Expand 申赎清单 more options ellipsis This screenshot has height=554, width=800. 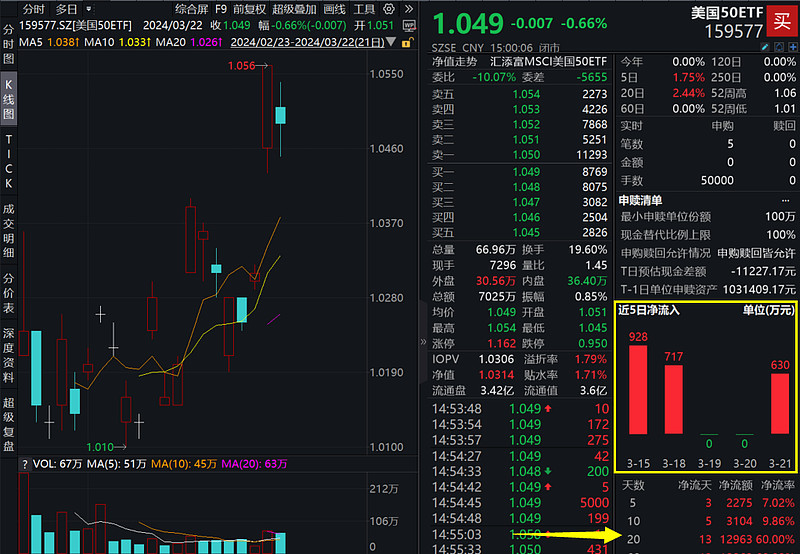(785, 200)
